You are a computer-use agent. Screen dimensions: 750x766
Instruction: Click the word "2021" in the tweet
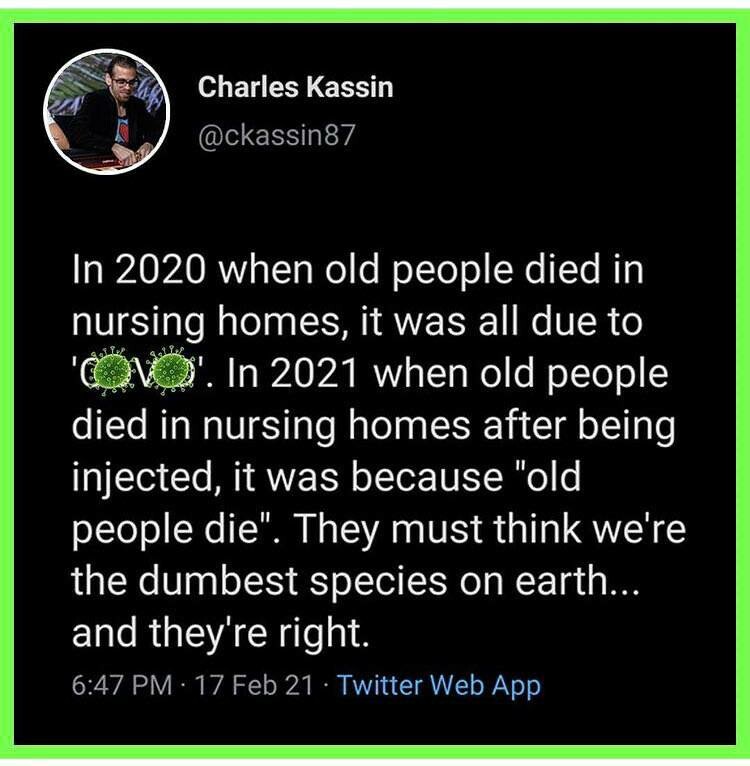tap(331, 375)
